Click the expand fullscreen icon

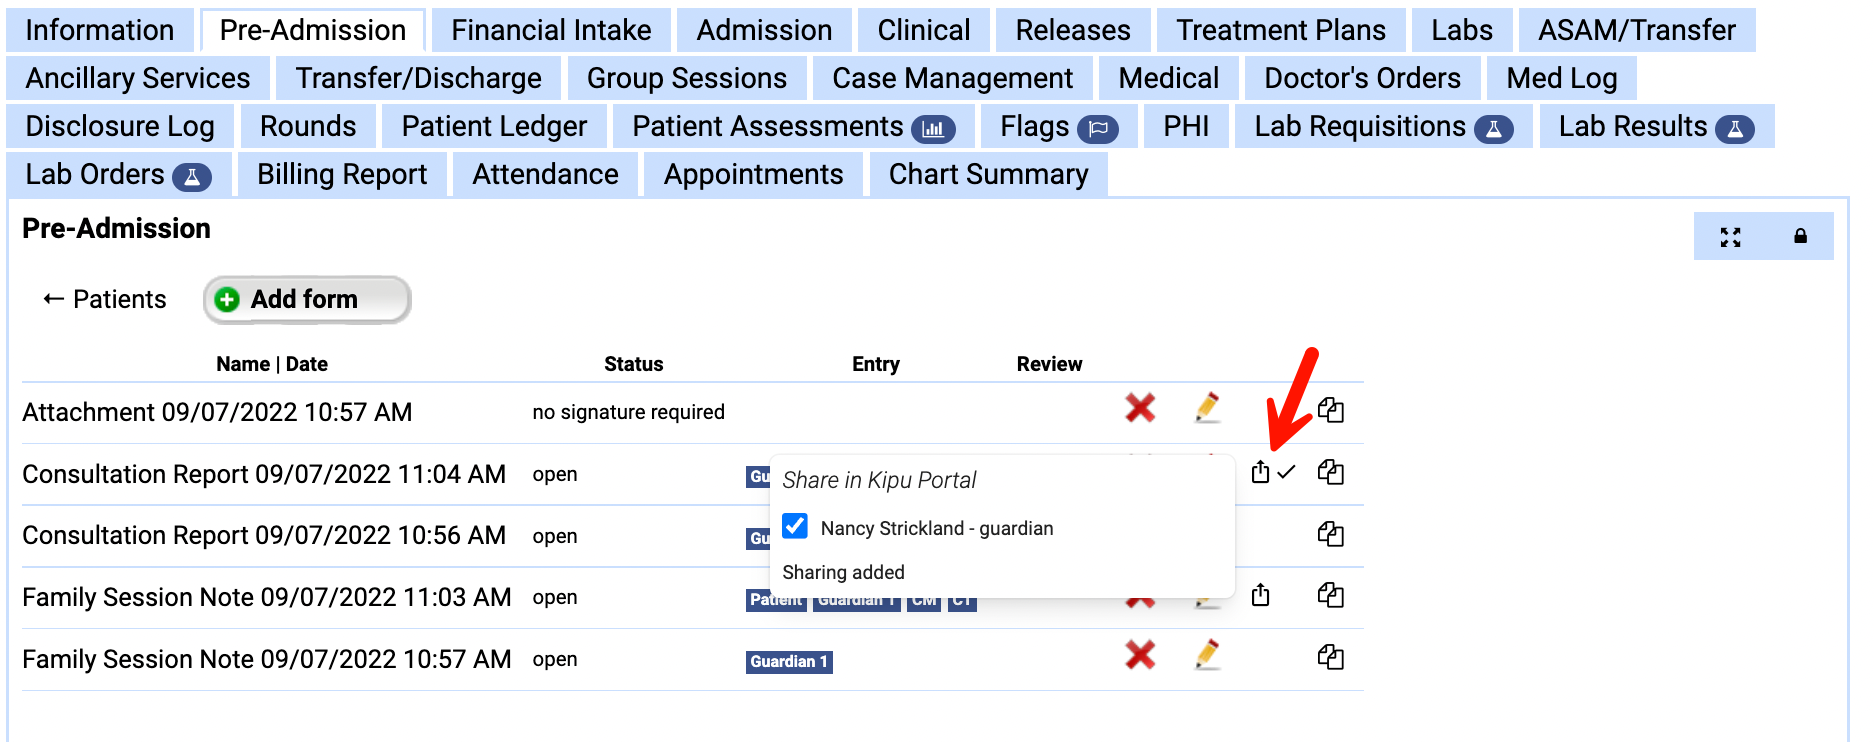tap(1730, 237)
